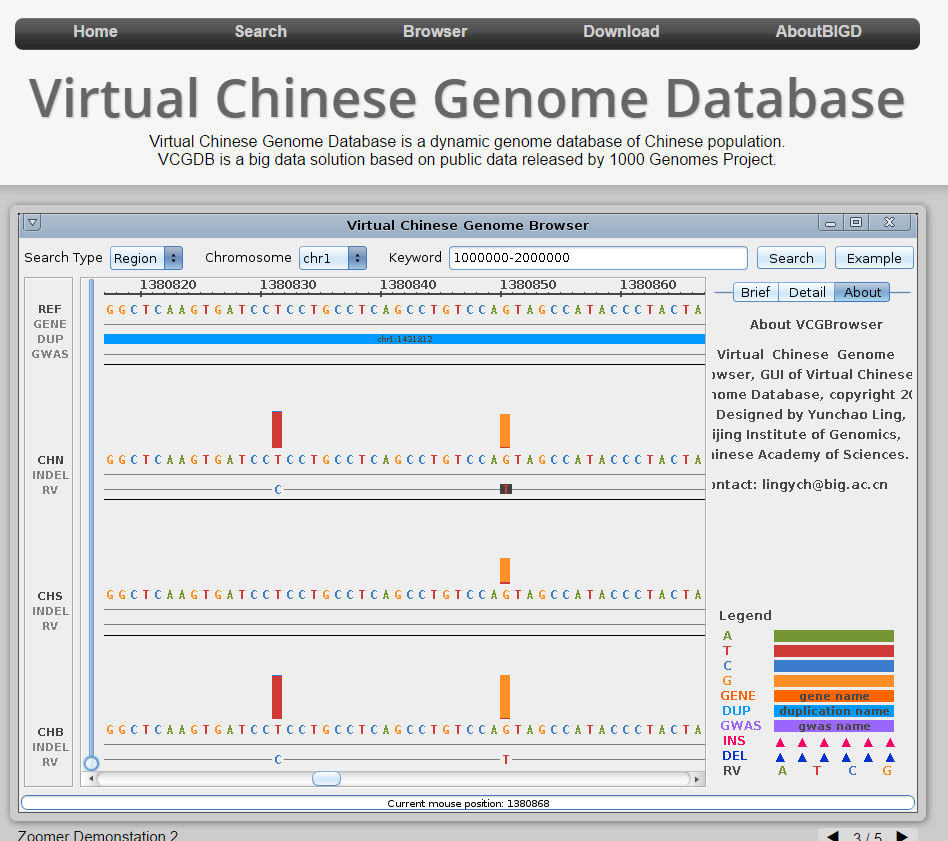Image resolution: width=948 pixels, height=841 pixels.
Task: Open the Download menu item
Action: 621,32
